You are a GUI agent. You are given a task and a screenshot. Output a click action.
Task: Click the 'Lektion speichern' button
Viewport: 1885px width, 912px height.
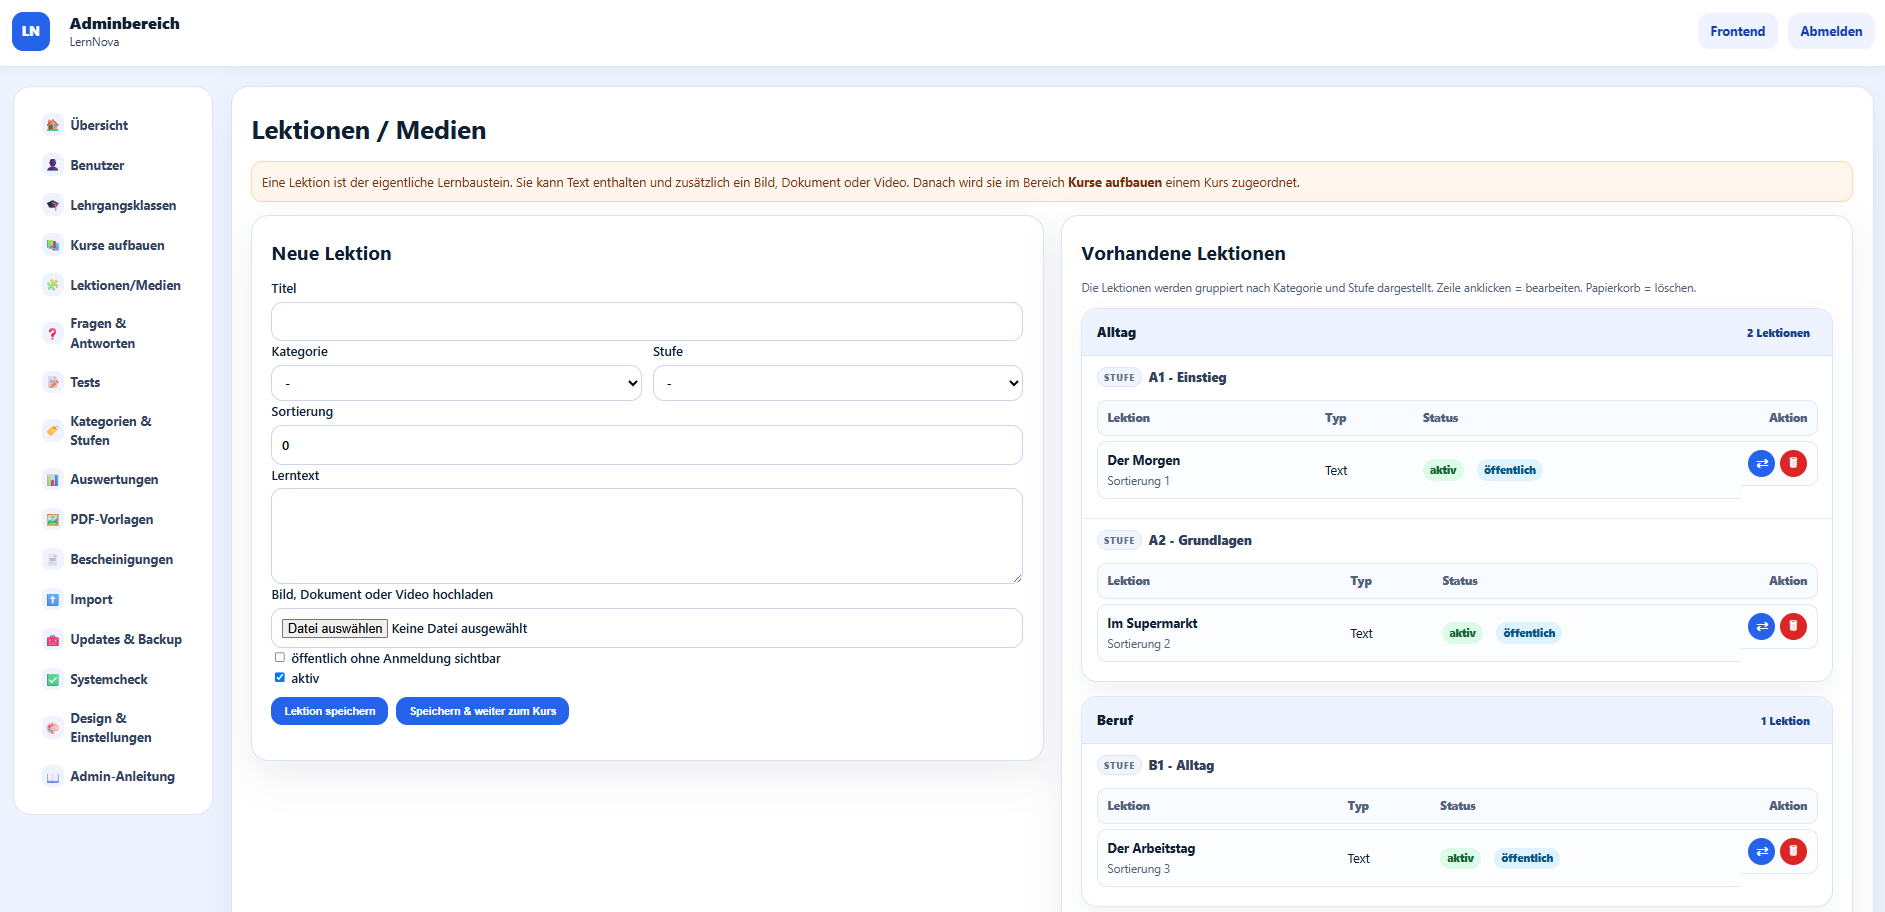click(x=329, y=711)
